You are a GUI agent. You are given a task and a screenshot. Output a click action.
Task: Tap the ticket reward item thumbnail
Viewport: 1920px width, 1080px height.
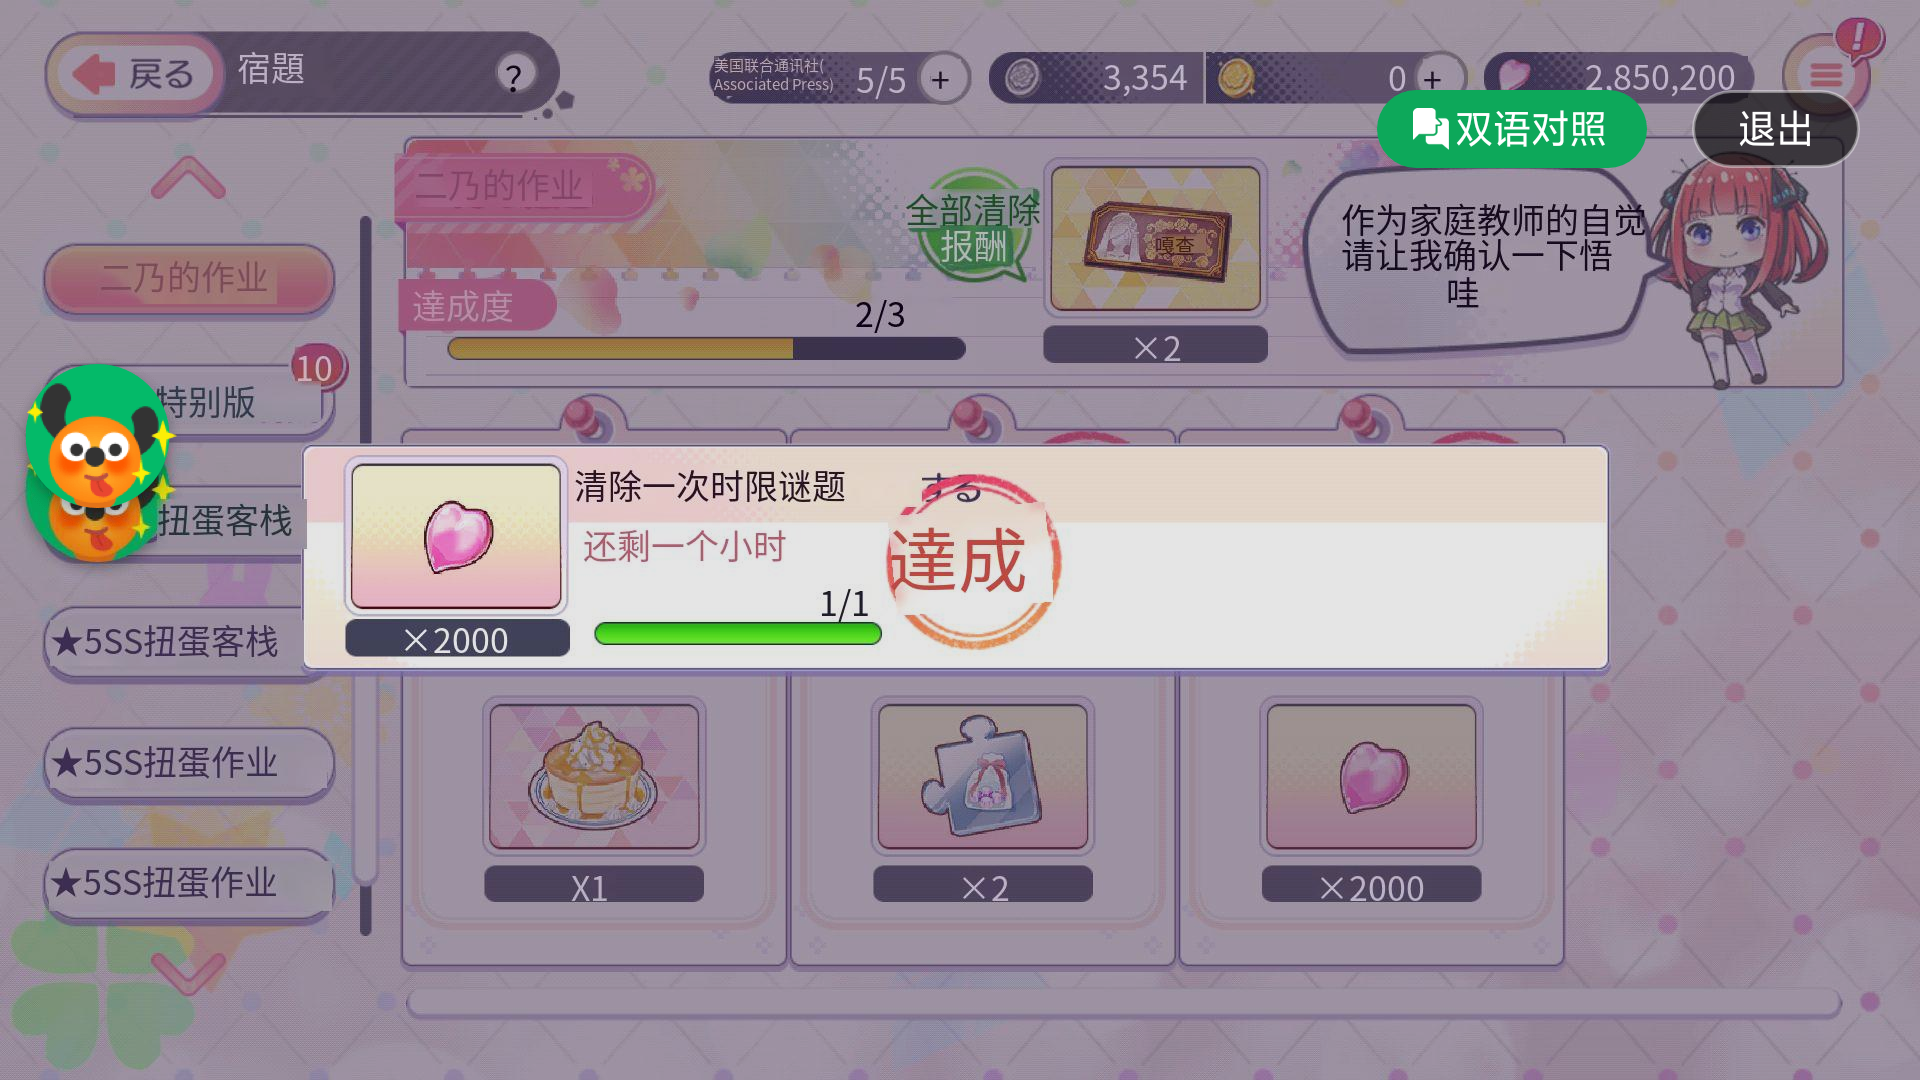(1156, 238)
